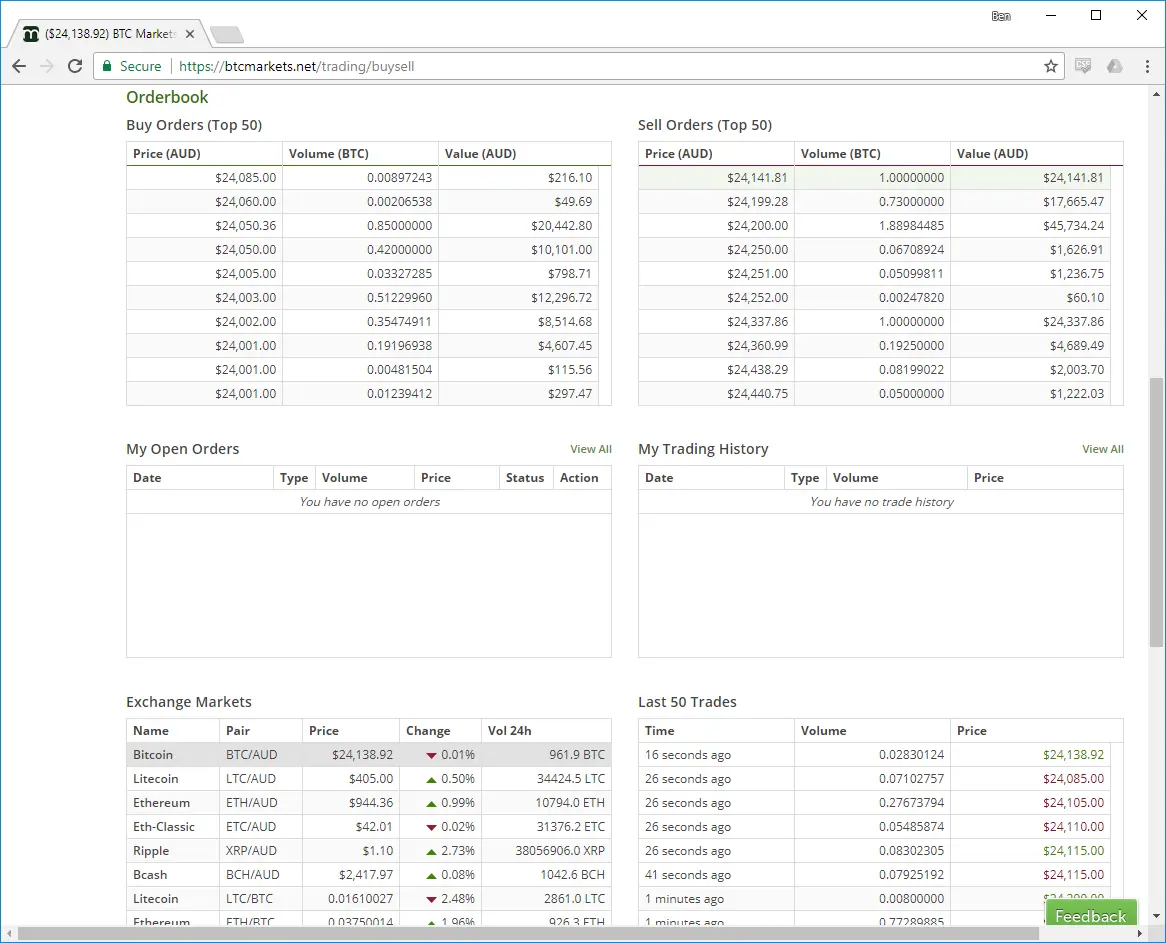Viewport: 1166px width, 943px height.
Task: Select the Eth-Classic ETC/AUD market row
Action: 369,826
